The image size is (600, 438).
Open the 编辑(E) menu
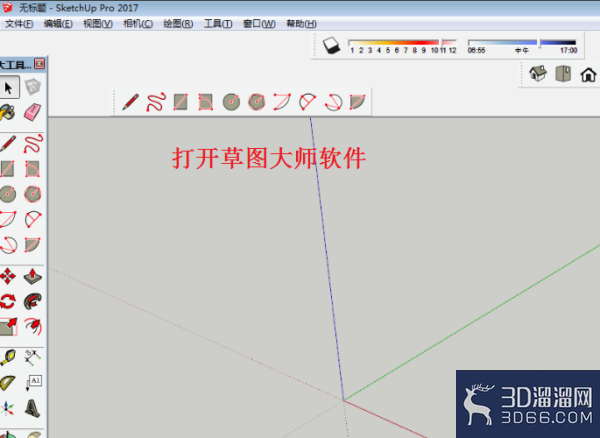(x=58, y=24)
